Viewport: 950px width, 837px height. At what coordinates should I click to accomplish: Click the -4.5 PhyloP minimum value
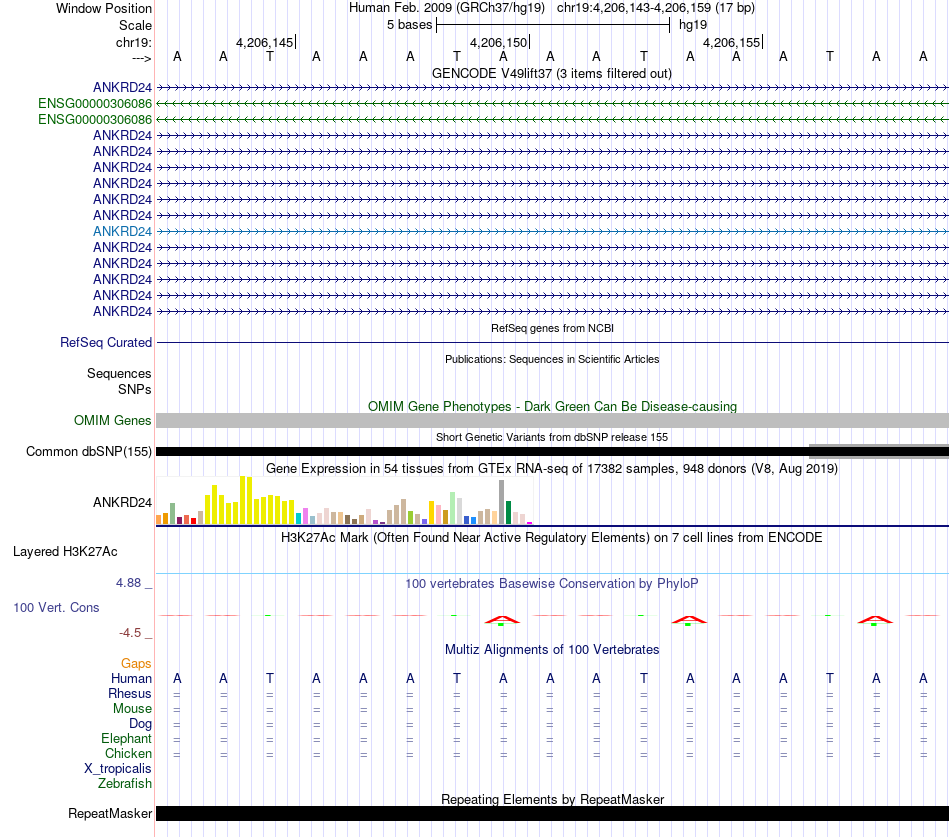click(130, 633)
